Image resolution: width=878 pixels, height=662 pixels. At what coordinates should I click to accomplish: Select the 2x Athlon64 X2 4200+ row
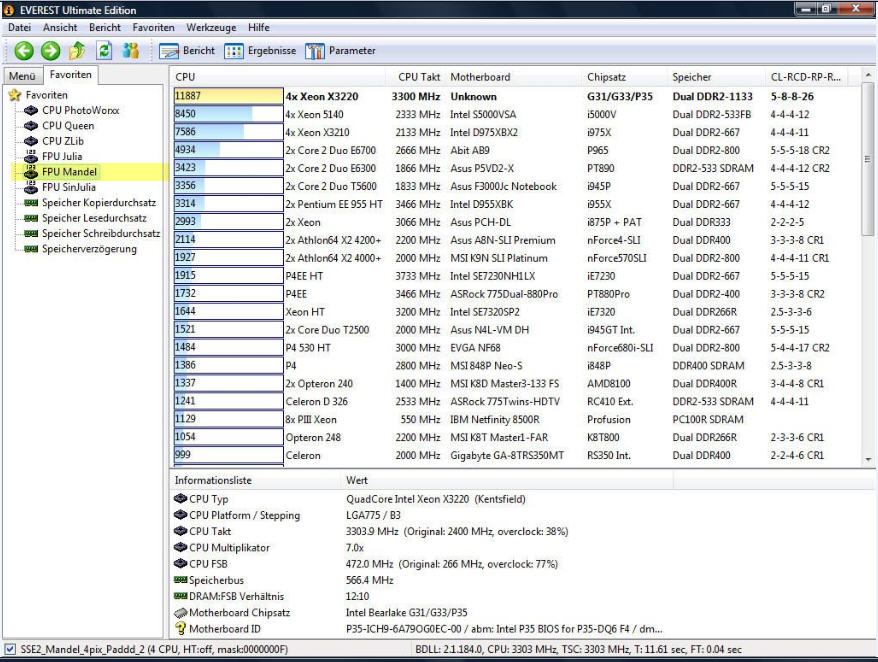(x=515, y=240)
